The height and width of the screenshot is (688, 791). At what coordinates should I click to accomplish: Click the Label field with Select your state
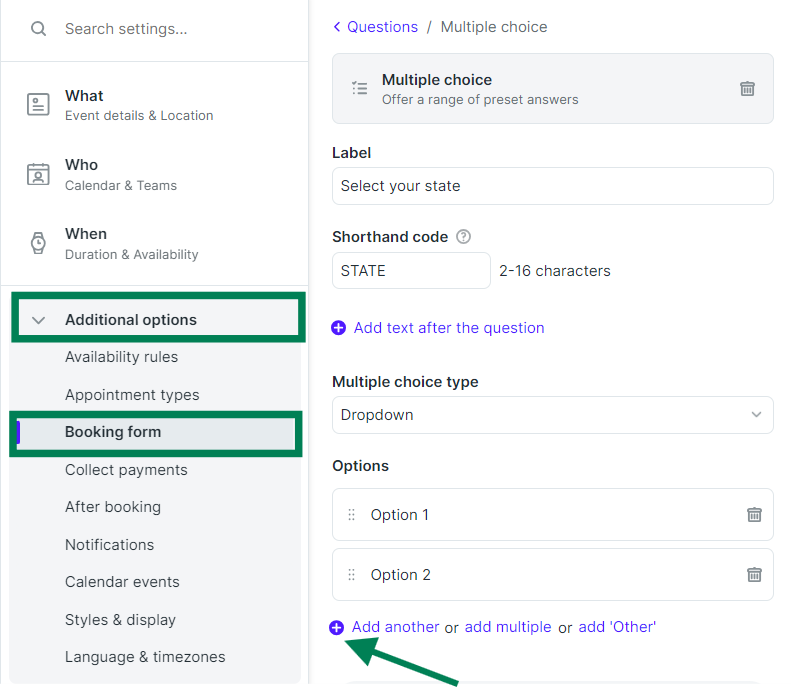click(x=552, y=186)
